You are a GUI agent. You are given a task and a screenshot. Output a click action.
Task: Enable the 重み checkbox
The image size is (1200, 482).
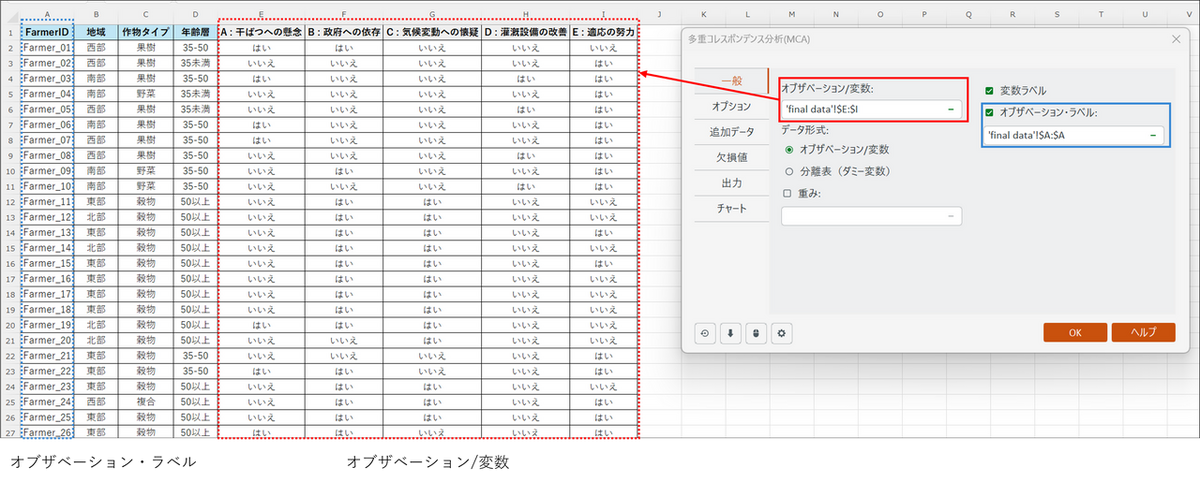(788, 193)
